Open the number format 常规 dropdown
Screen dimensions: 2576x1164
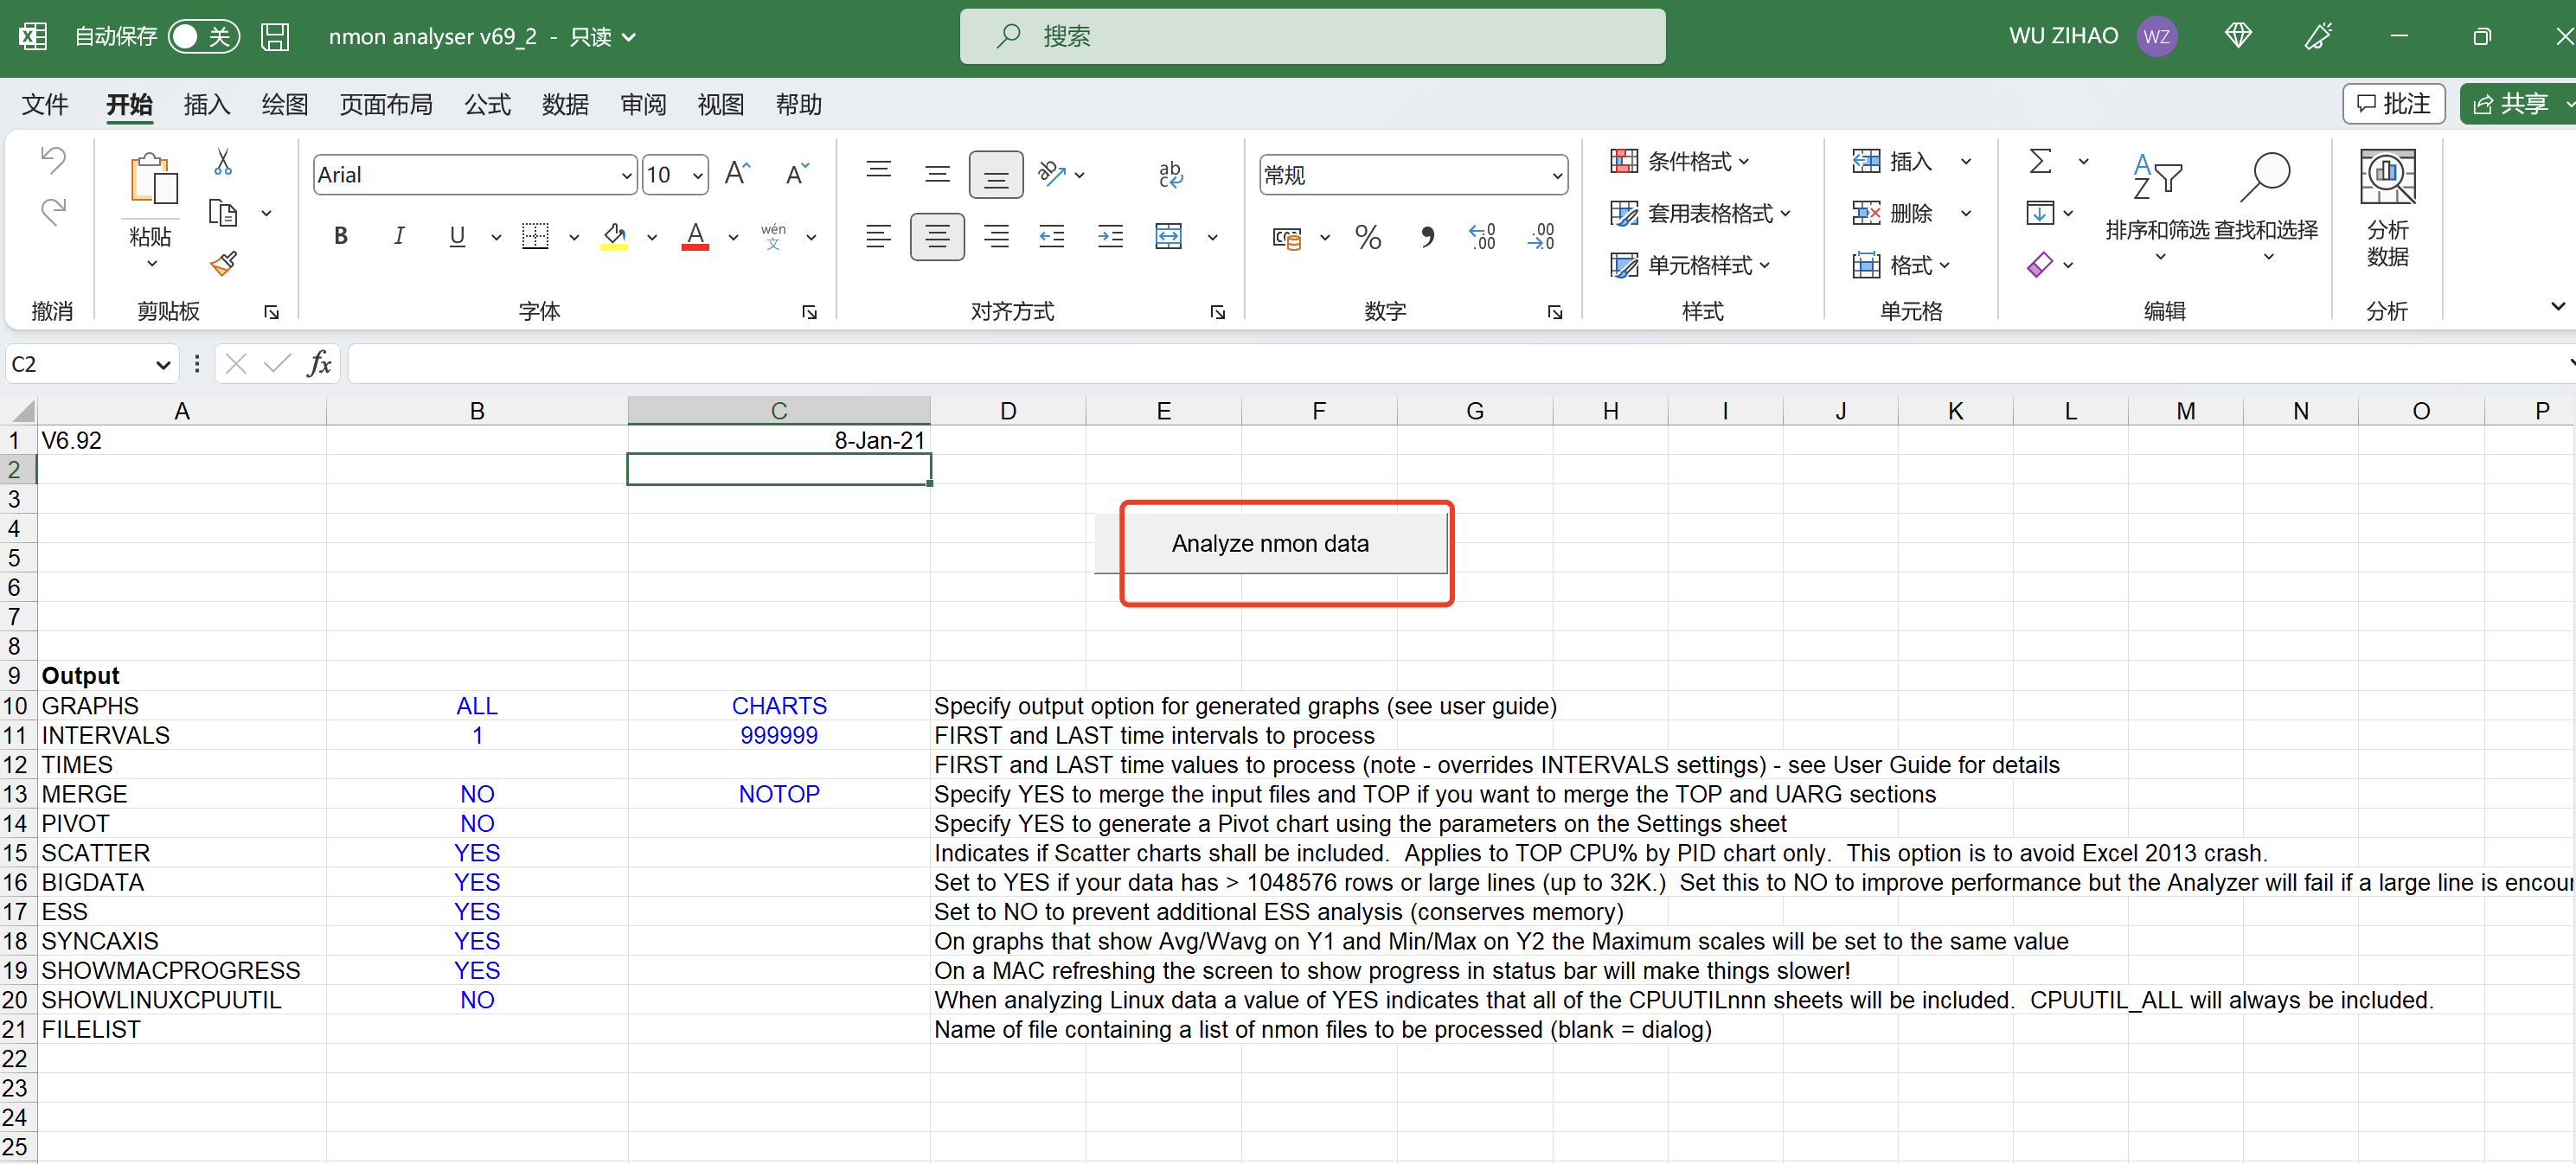tap(1557, 175)
